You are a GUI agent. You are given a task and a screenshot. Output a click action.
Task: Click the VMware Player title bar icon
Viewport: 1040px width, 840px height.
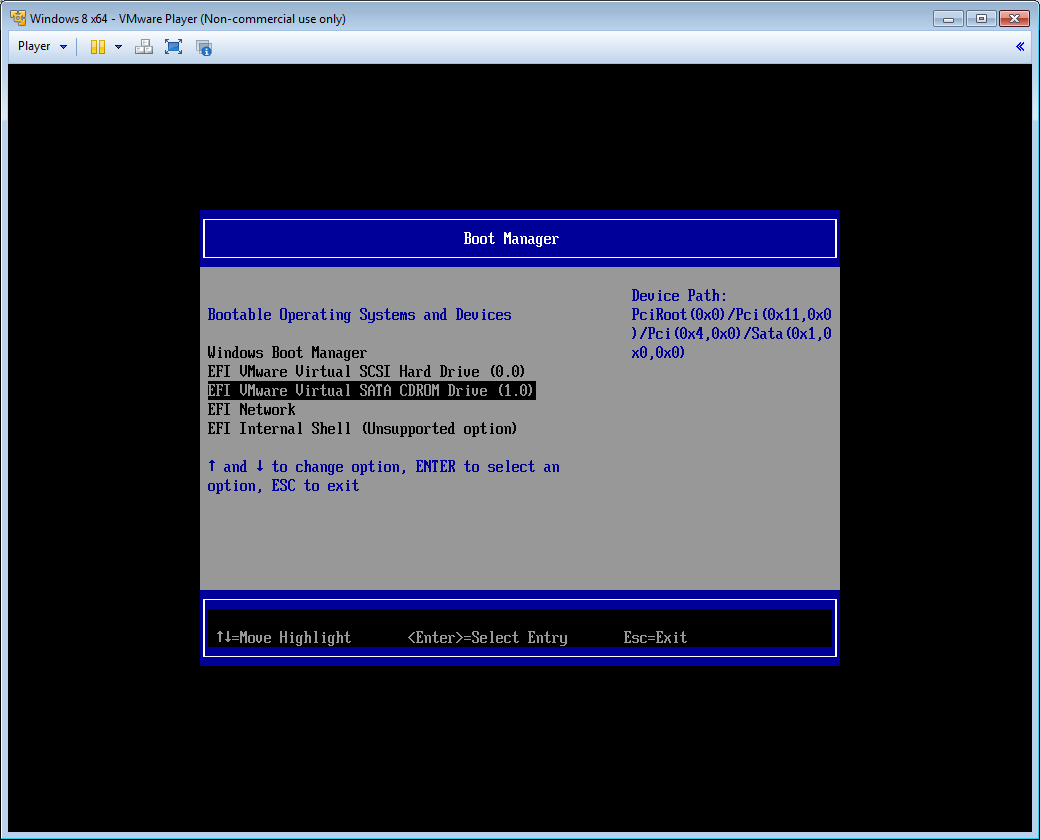tap(18, 18)
